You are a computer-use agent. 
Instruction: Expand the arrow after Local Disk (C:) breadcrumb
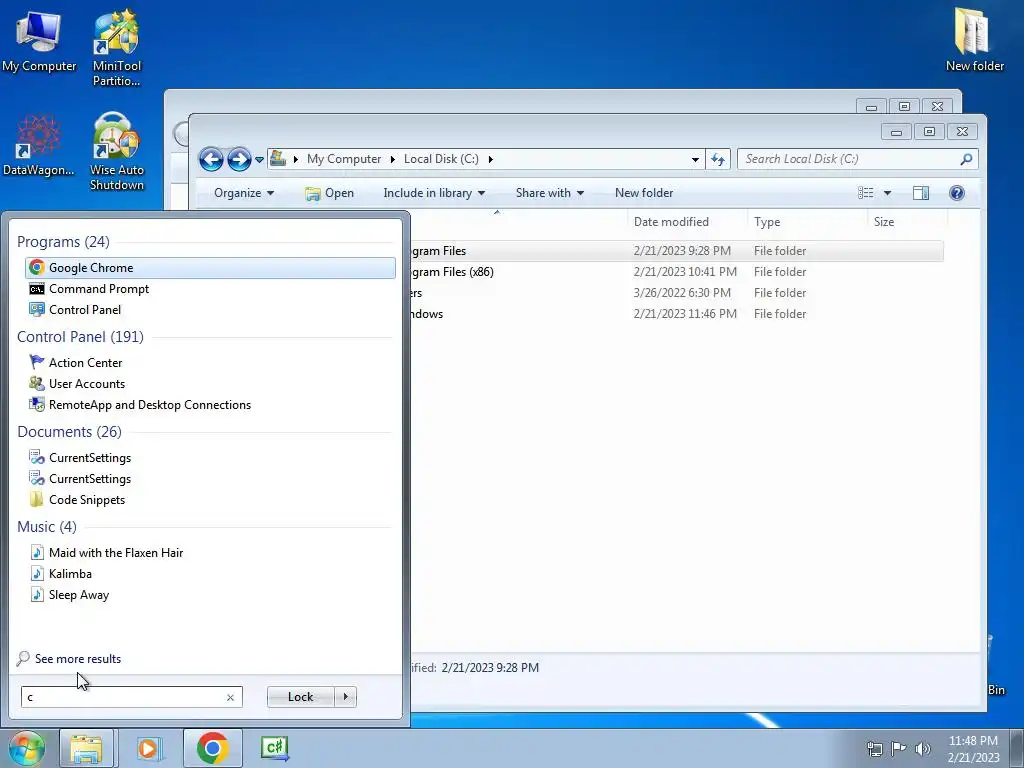[490, 159]
